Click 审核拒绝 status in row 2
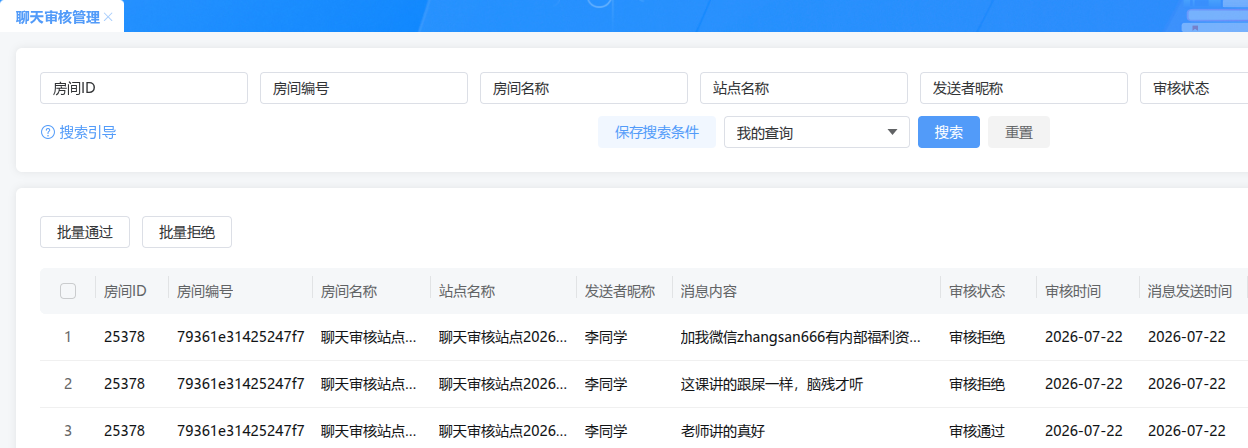1248x448 pixels. coord(977,384)
